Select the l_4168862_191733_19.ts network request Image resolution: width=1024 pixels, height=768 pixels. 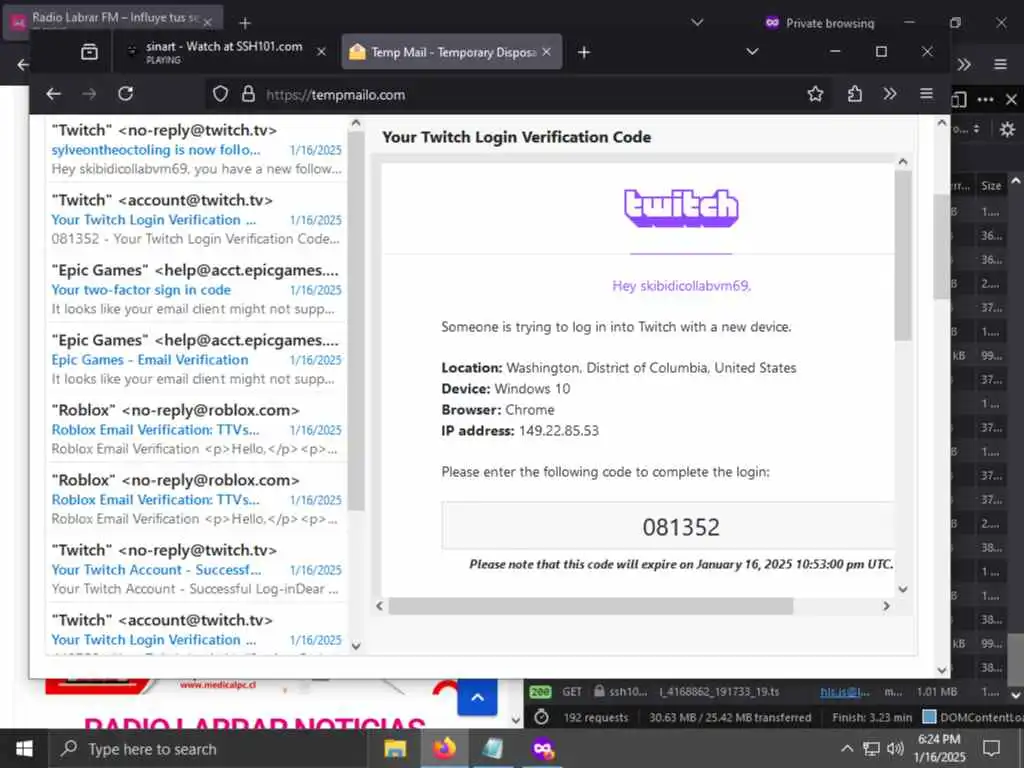(x=719, y=692)
